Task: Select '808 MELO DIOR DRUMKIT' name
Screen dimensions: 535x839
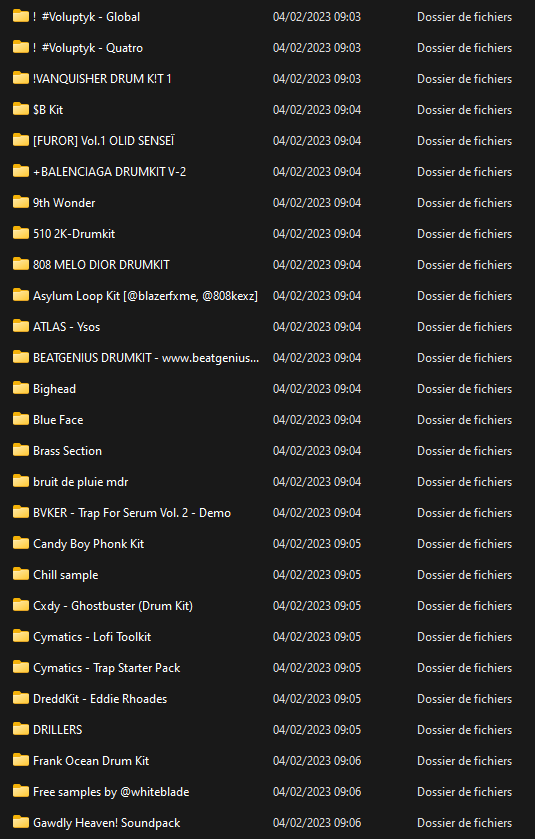Action: (101, 265)
